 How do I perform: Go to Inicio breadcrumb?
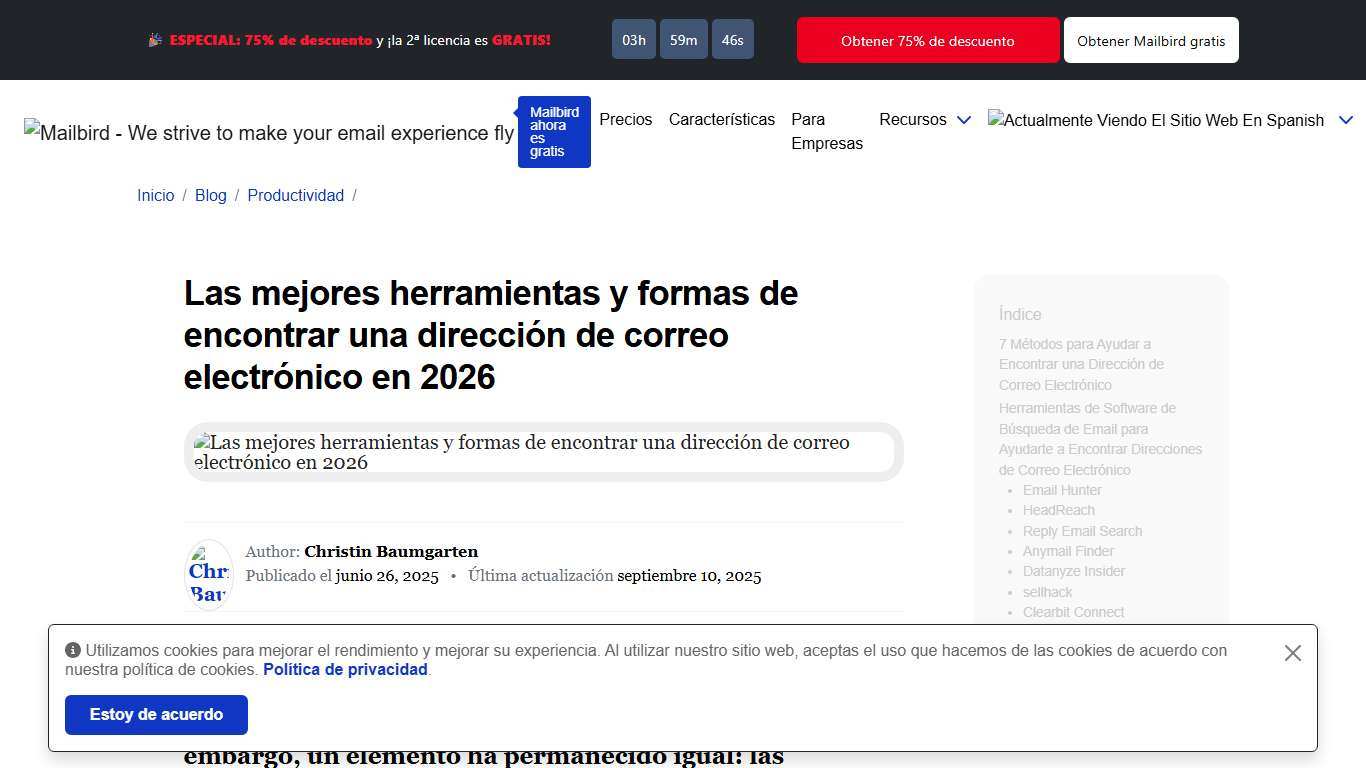156,195
